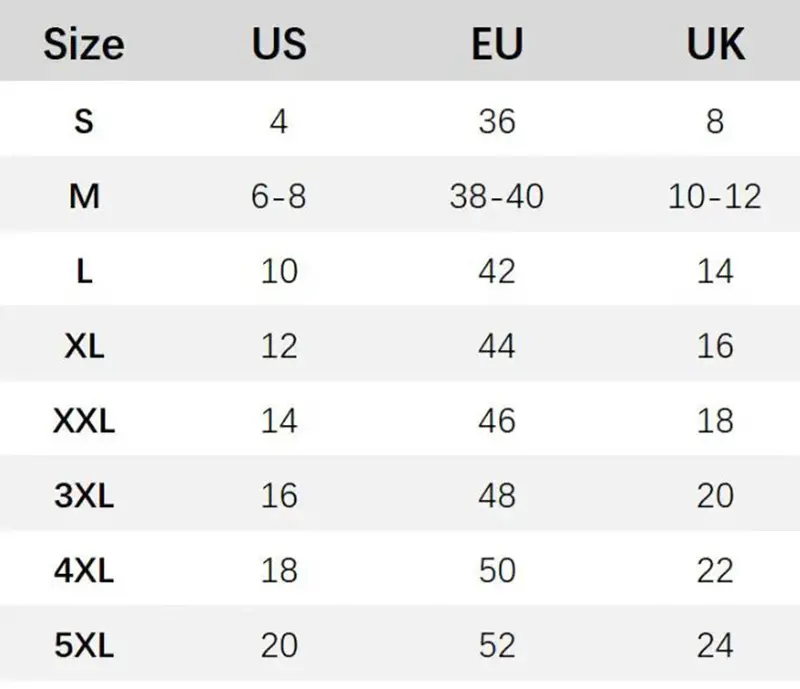Screen dimensions: 800x689
Task: Click UK value 24 in 5XL row
Action: [x=715, y=645]
